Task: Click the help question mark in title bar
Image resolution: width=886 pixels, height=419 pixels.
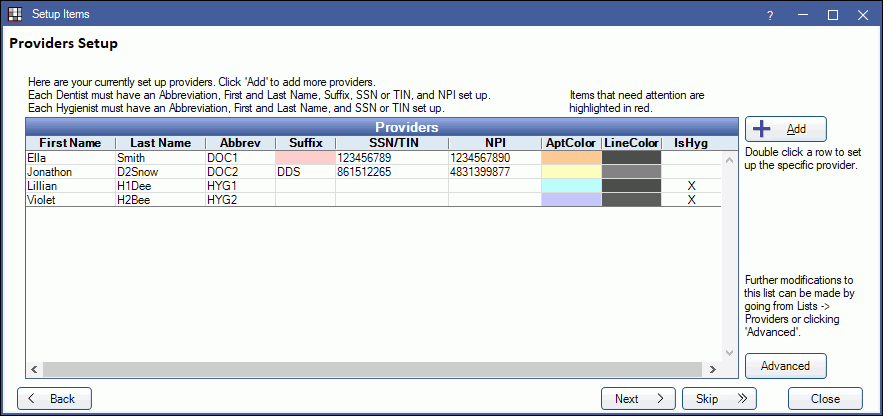Action: click(x=770, y=15)
